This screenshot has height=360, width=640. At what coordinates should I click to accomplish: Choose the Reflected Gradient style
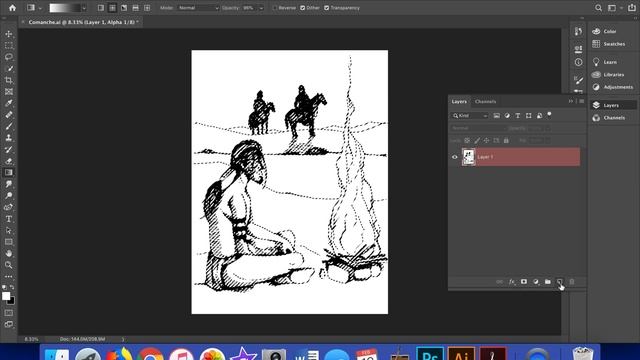(x=136, y=8)
